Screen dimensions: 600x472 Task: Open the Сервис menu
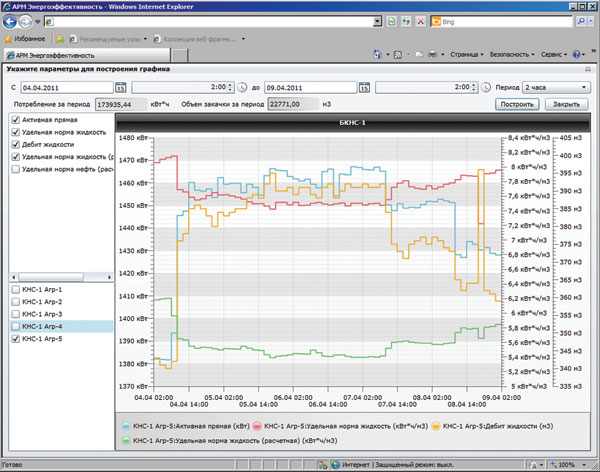[554, 55]
